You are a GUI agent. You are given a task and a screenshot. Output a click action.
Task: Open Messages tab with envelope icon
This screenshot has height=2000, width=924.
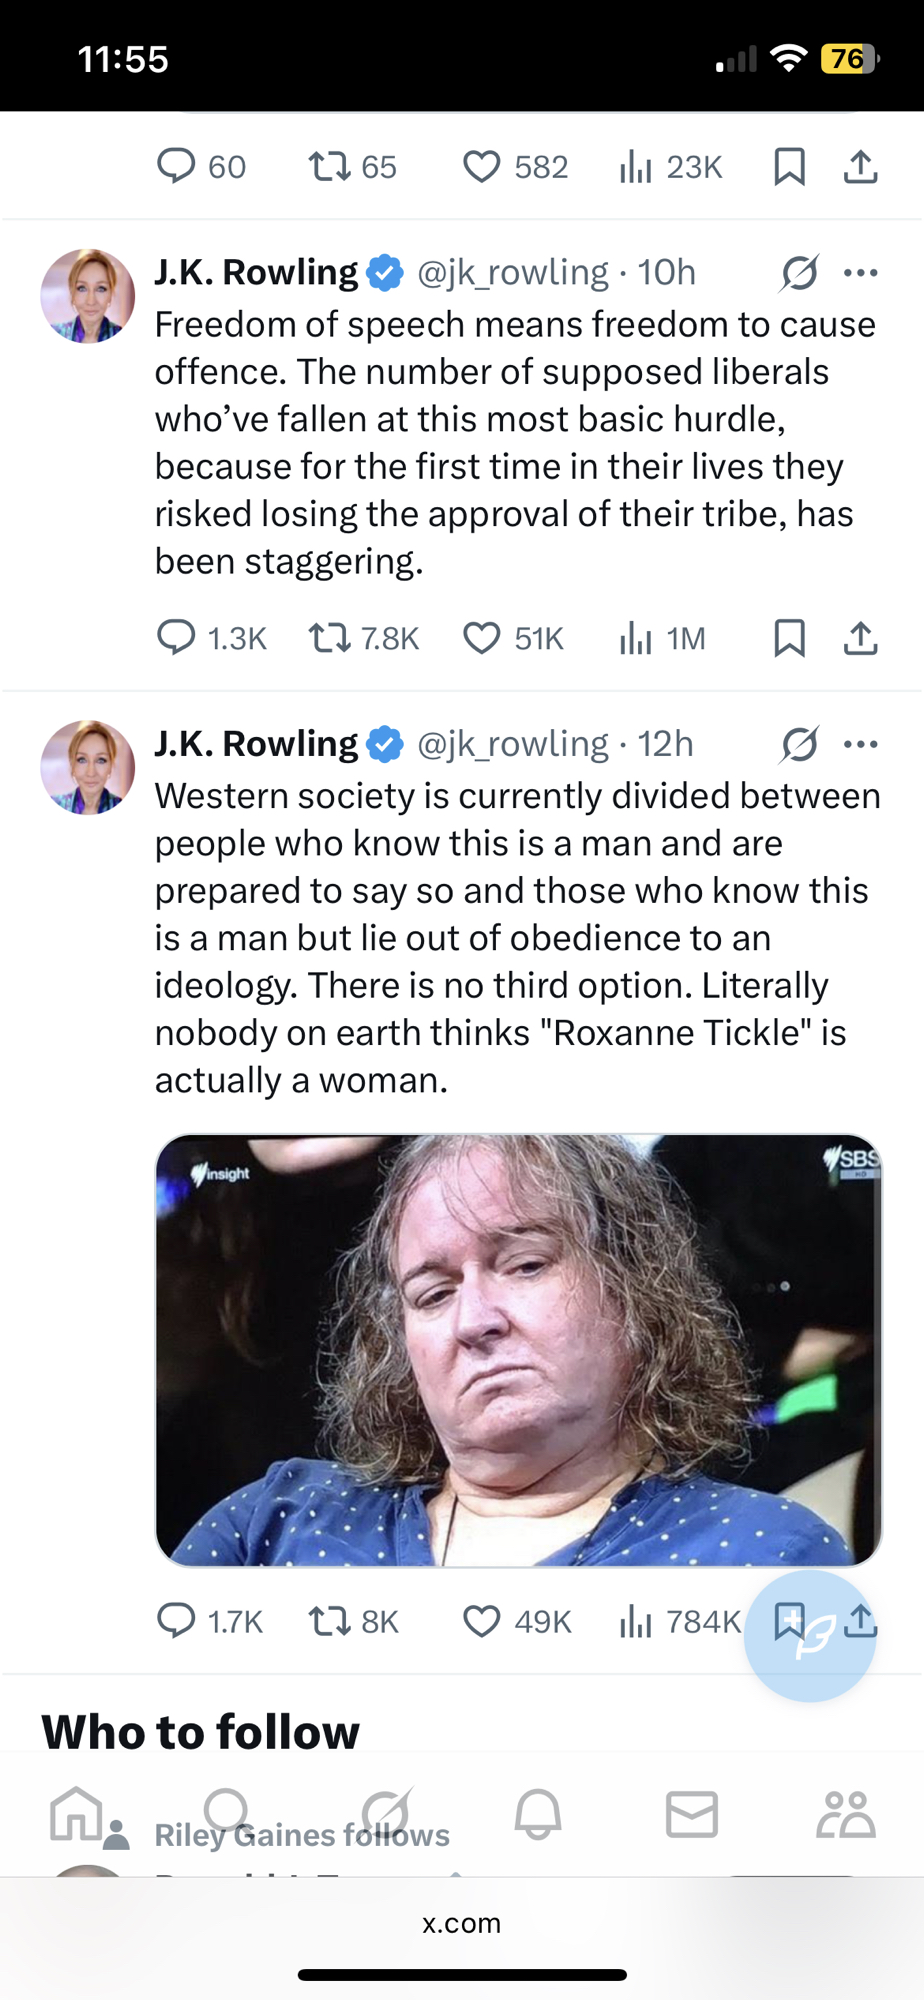tap(692, 1814)
